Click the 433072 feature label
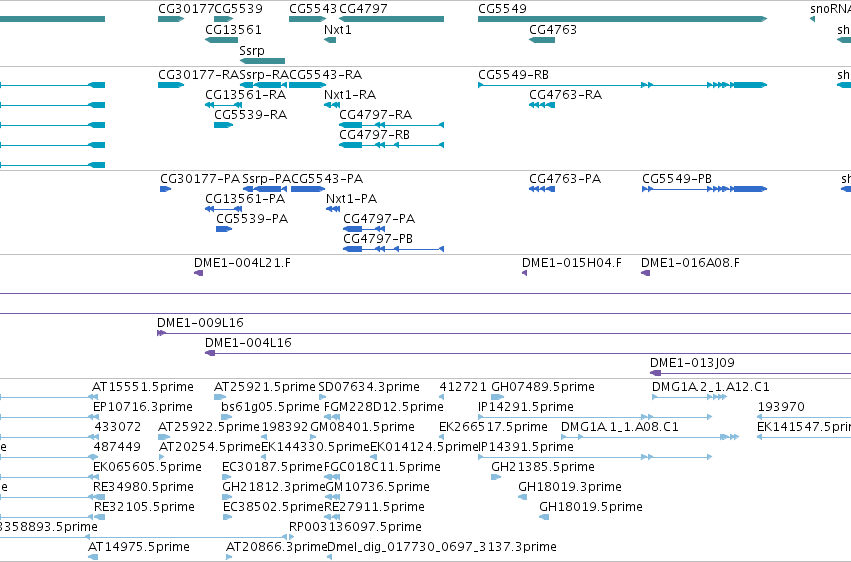Image resolution: width=851 pixels, height=562 pixels. pyautogui.click(x=118, y=427)
